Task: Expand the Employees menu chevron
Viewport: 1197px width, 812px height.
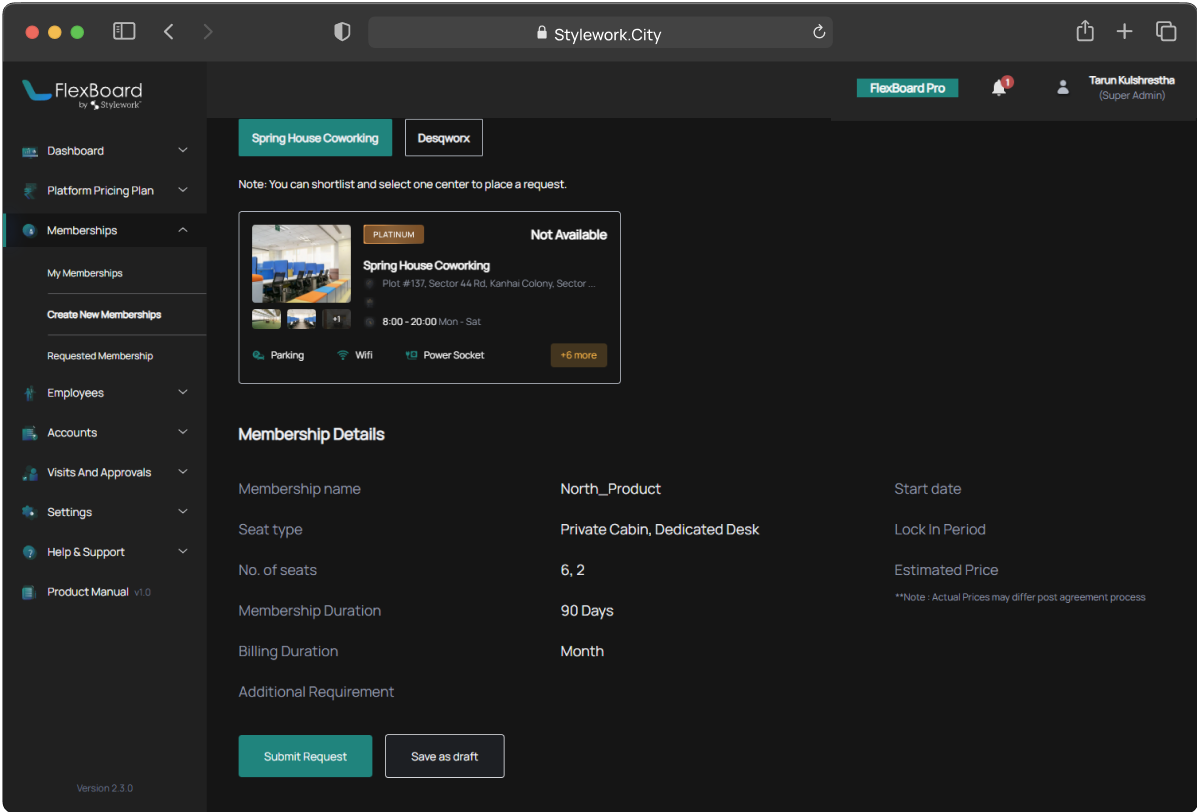Action: click(x=182, y=392)
